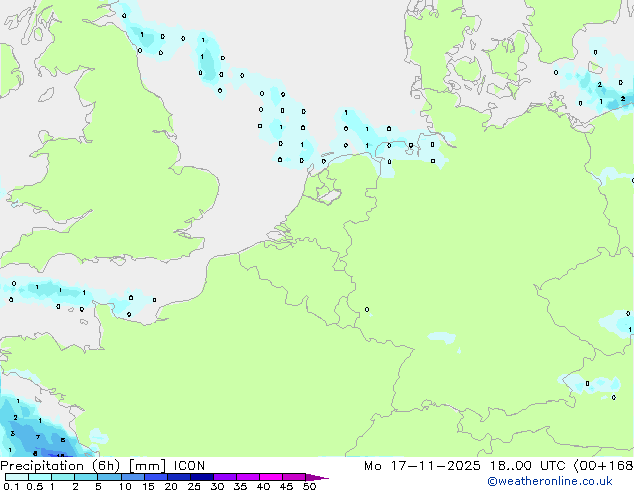Click the date 'Mo 17-11-2025'
This screenshot has height=490, width=634.
[422, 466]
